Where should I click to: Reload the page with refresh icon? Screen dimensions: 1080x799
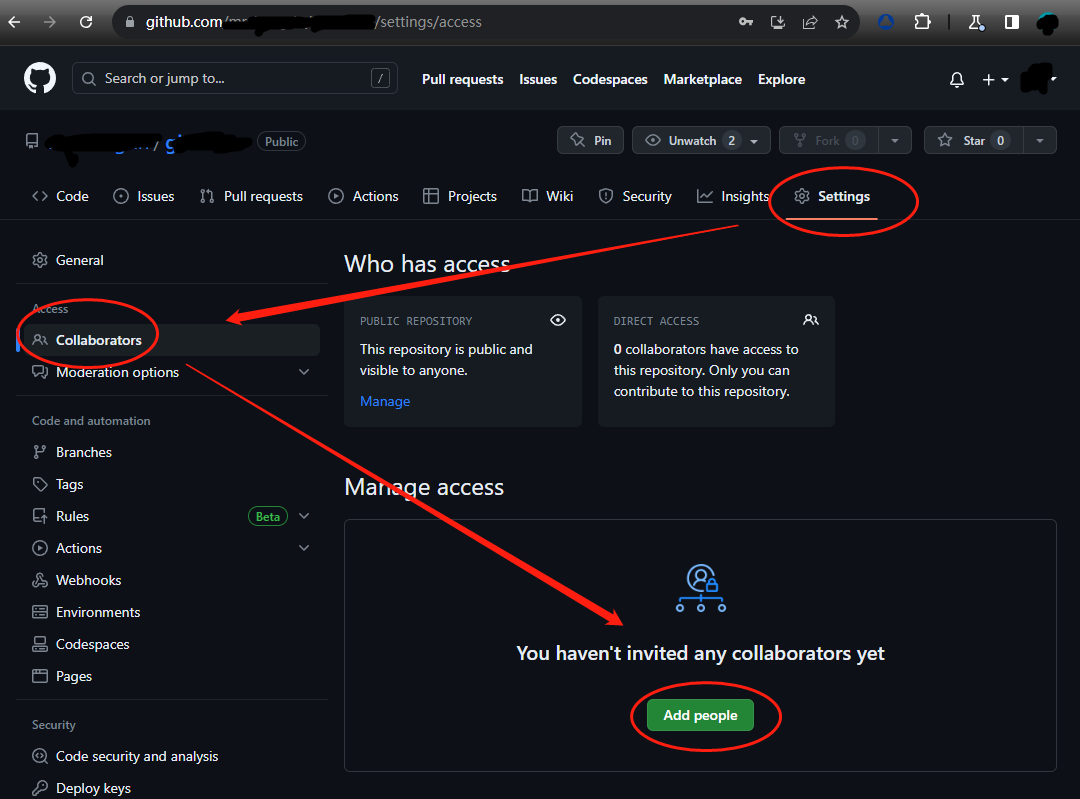click(x=86, y=22)
